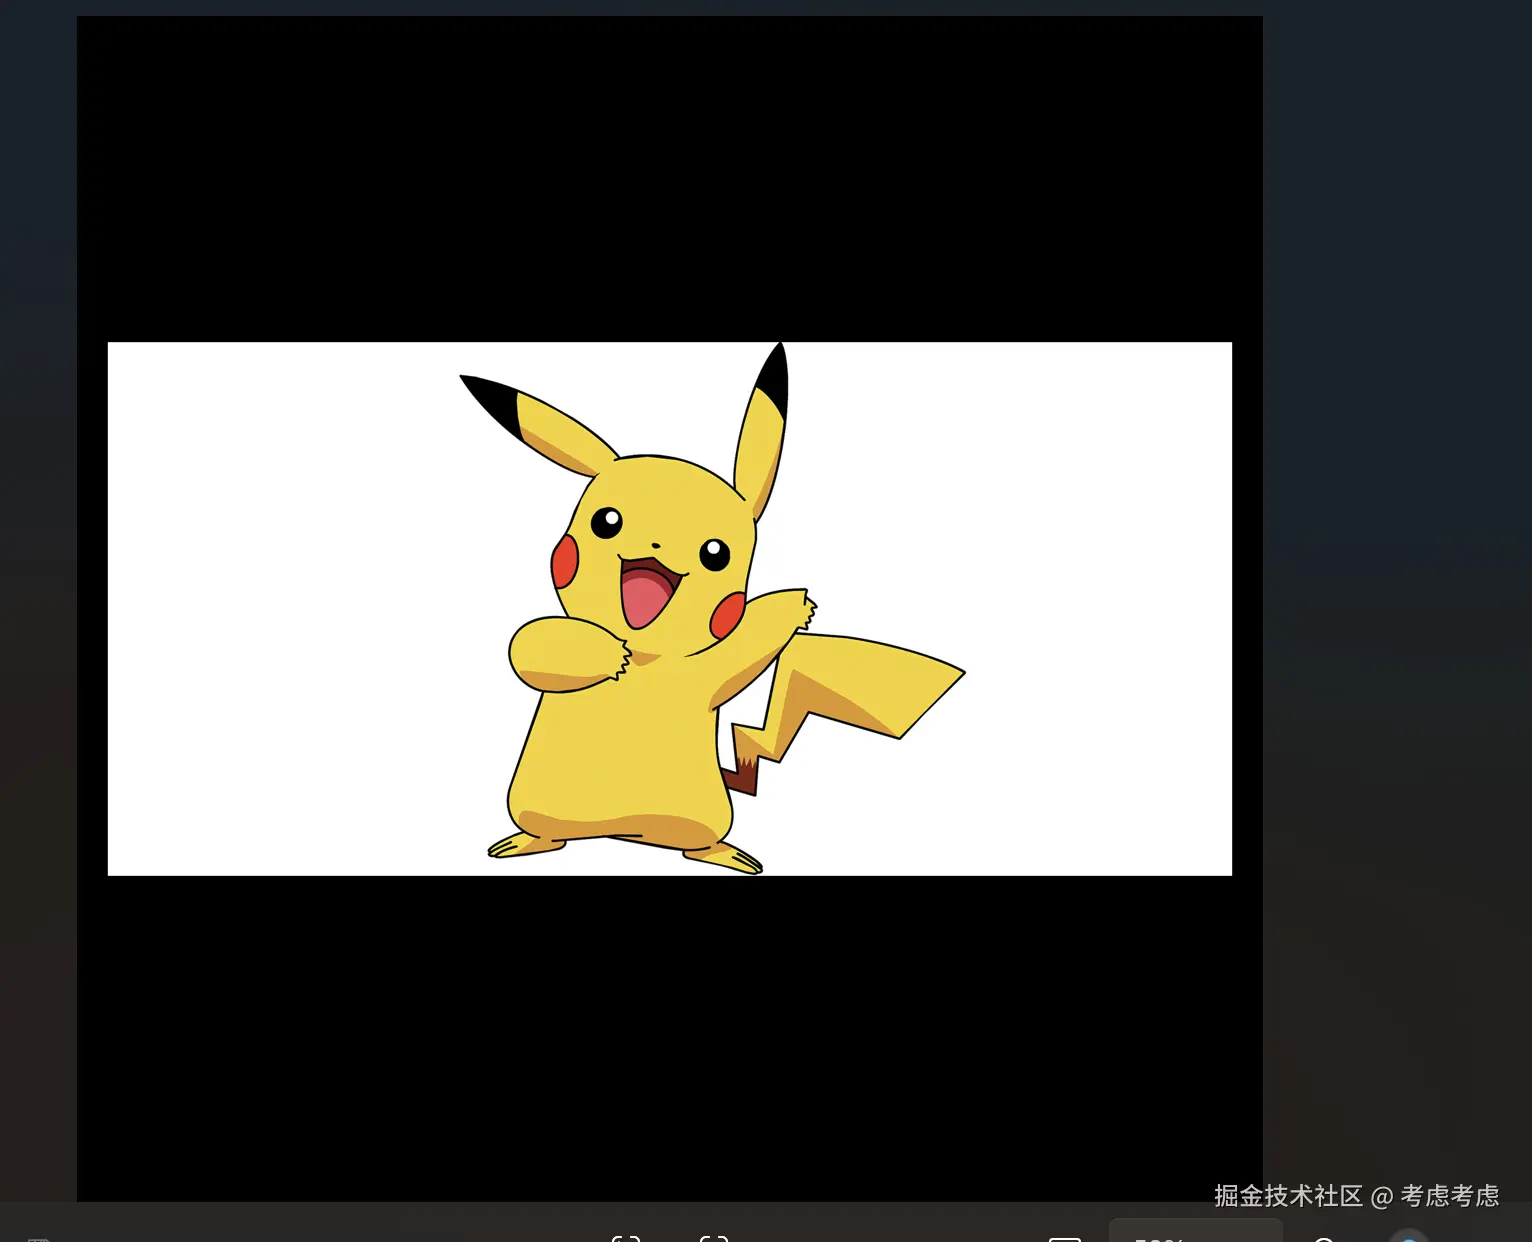Toggle zoom mode with the magnifier control

point(1323,1237)
